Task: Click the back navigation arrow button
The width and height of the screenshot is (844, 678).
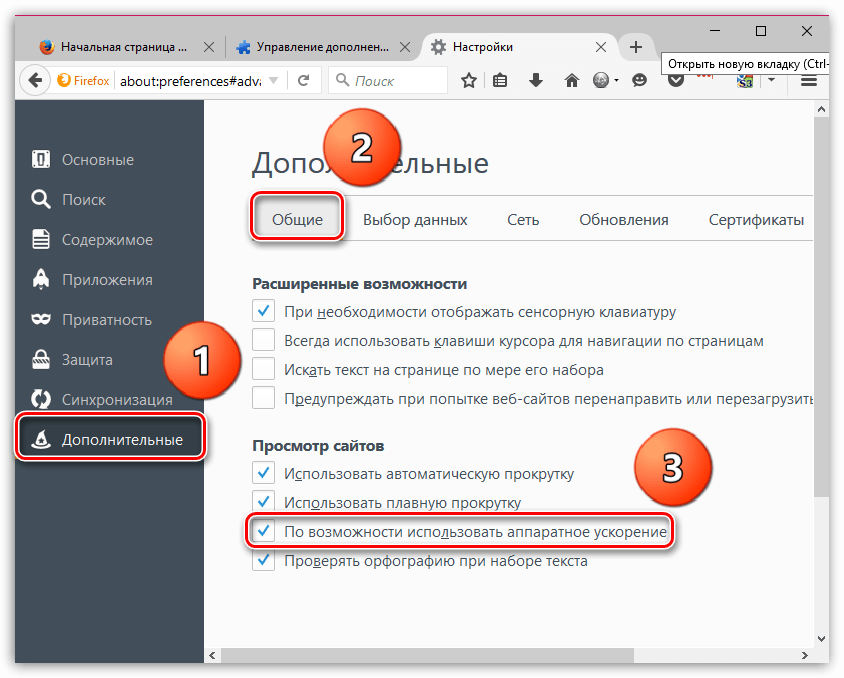Action: pyautogui.click(x=34, y=80)
